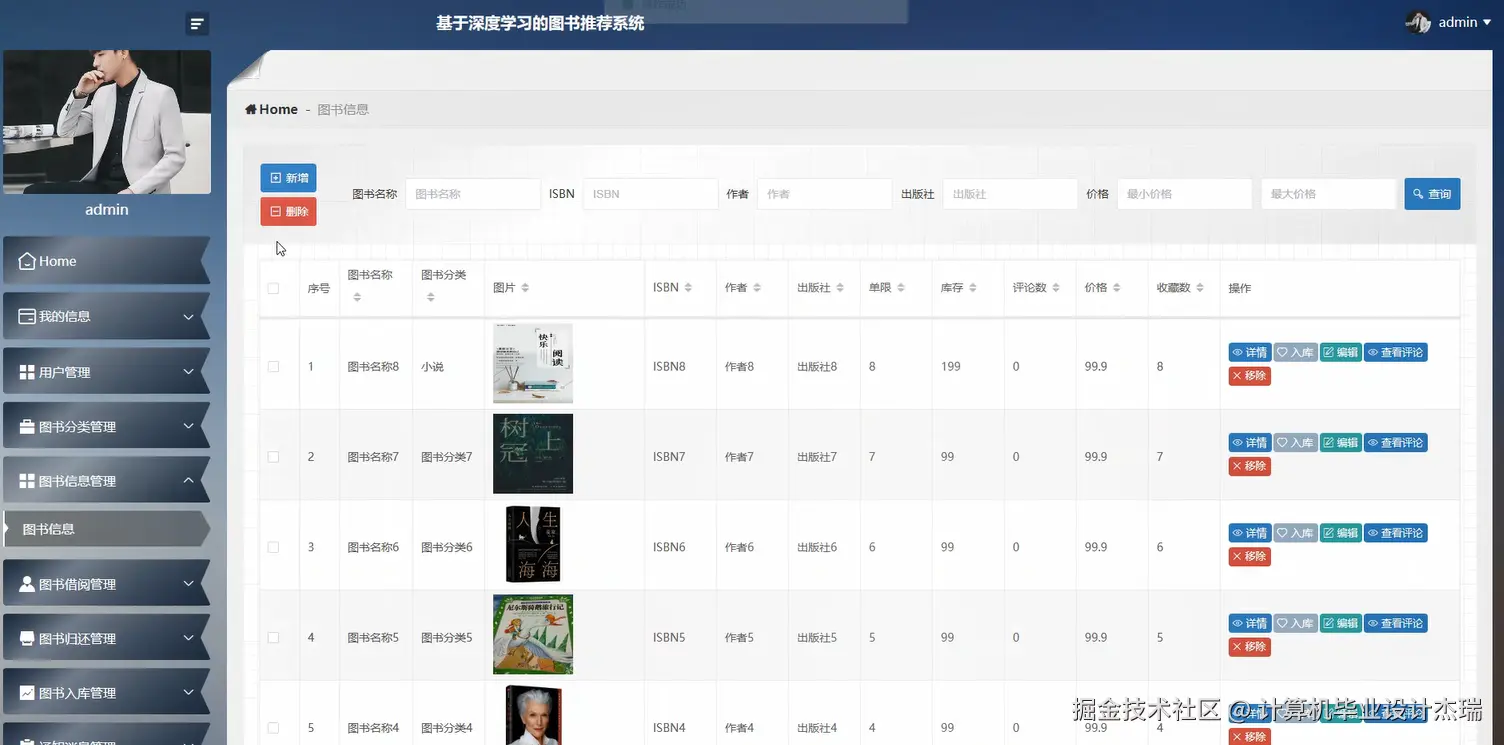Select the 图书信息 submenu item
1504x745 pixels.
[106, 529]
